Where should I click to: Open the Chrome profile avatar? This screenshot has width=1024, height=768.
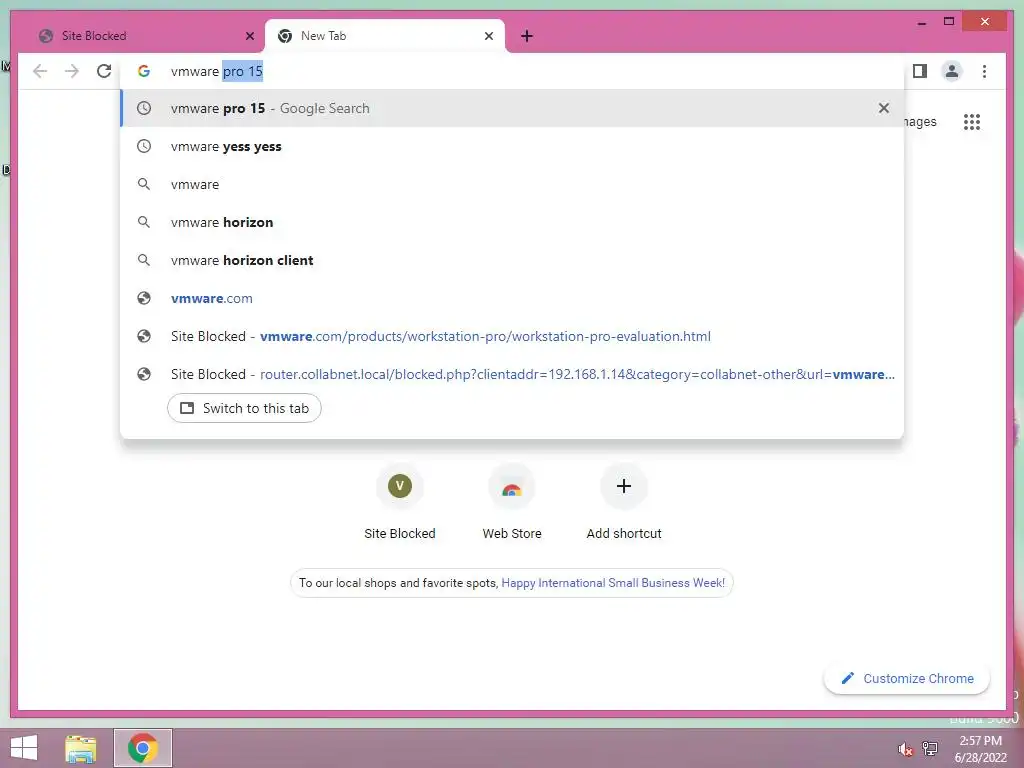(x=952, y=71)
